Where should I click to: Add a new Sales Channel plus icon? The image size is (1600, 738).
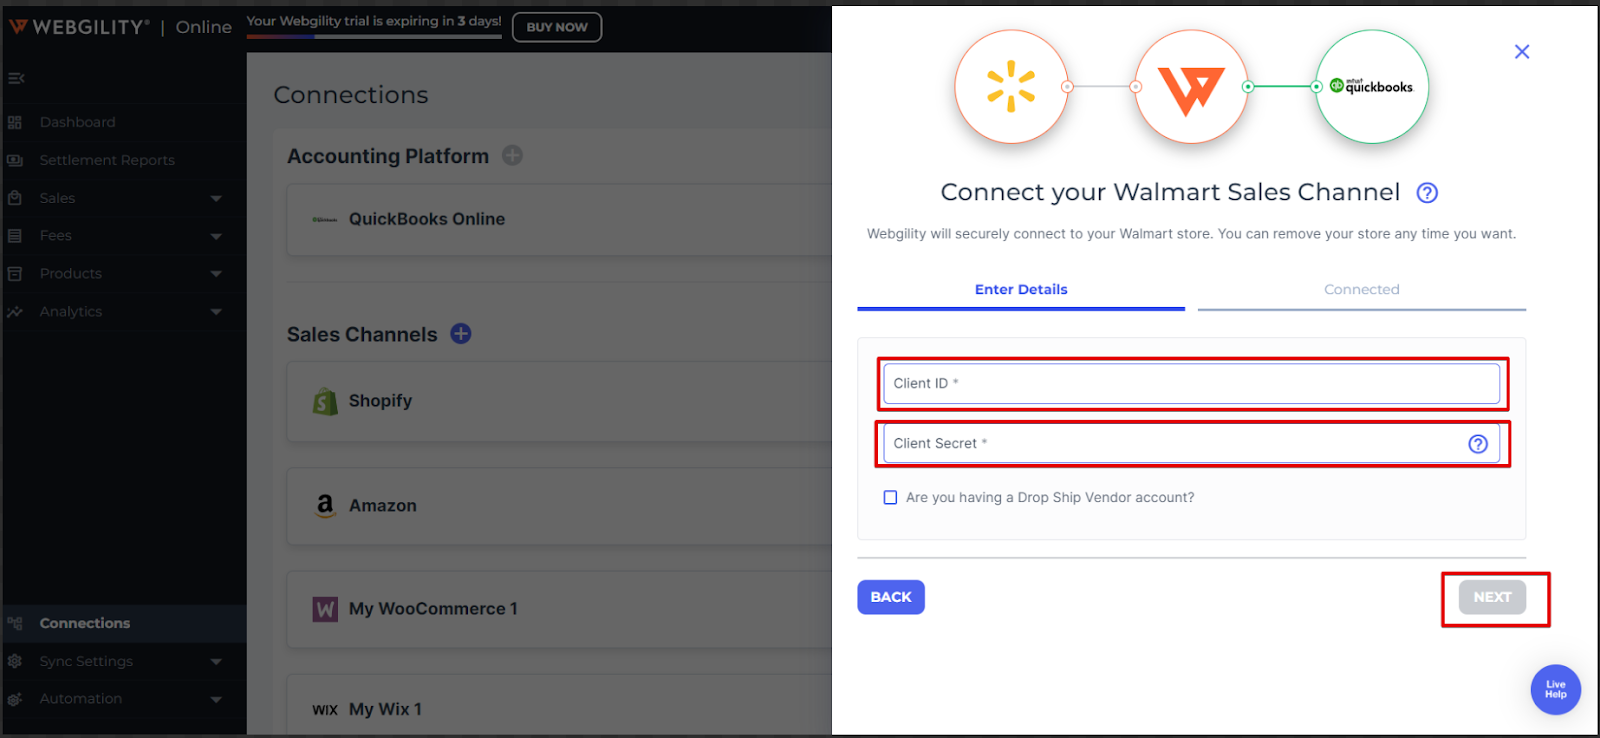tap(461, 334)
